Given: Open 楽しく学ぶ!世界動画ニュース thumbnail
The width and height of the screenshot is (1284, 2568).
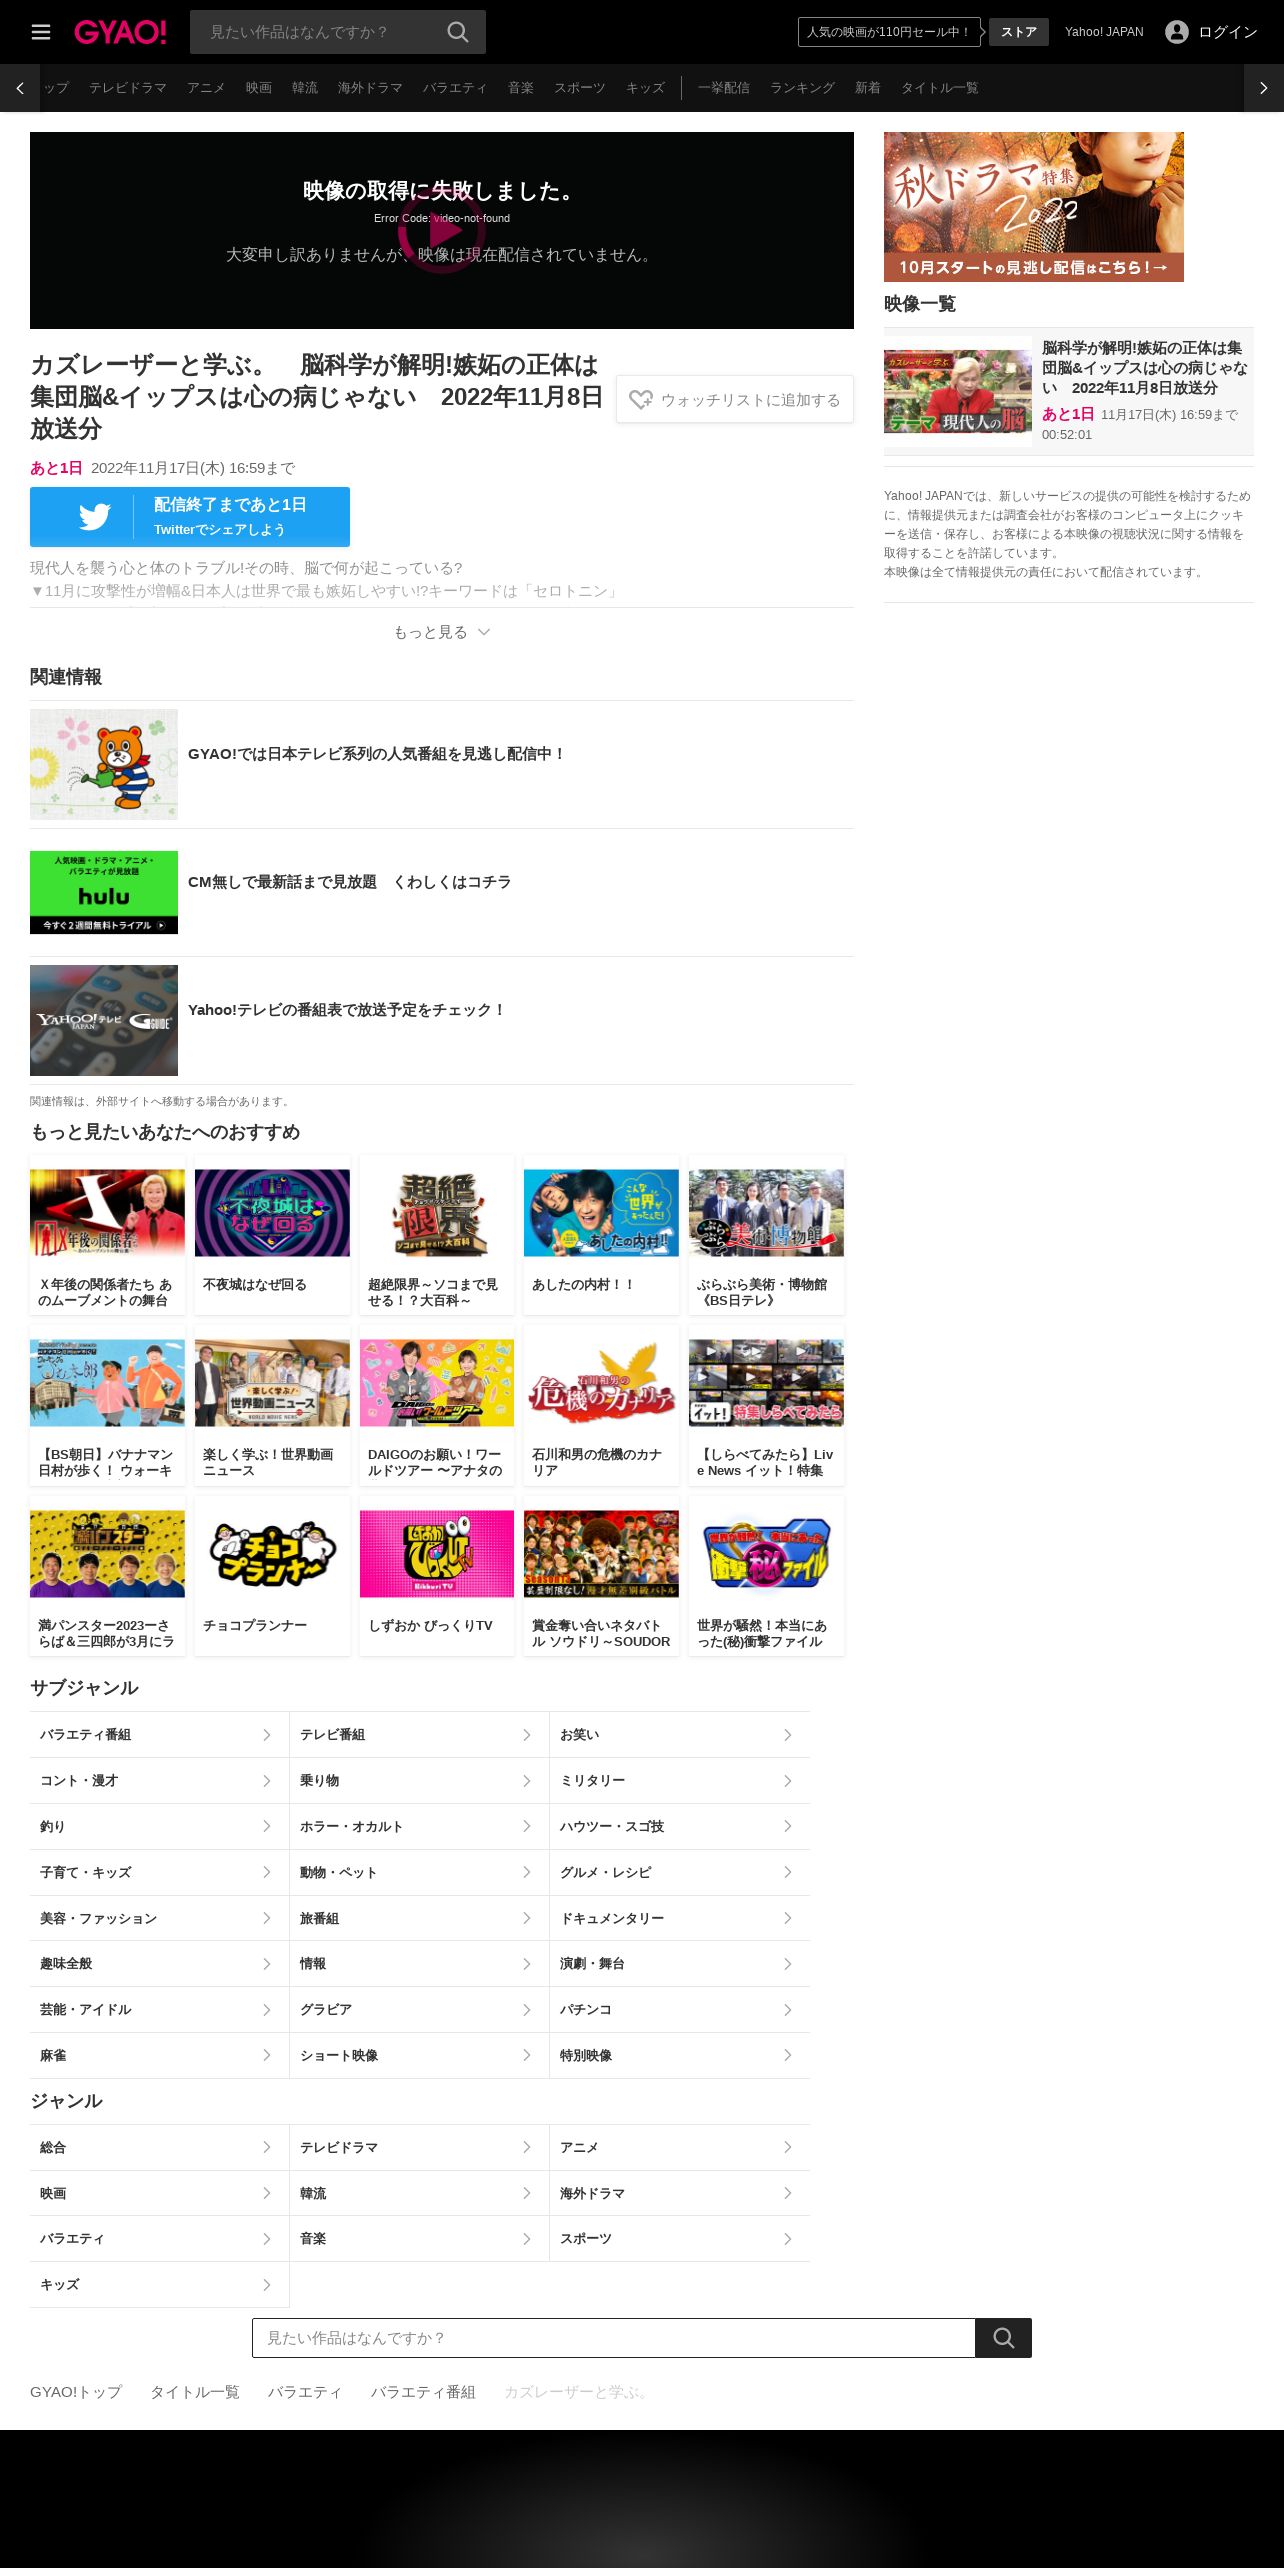Looking at the screenshot, I should 272,1383.
